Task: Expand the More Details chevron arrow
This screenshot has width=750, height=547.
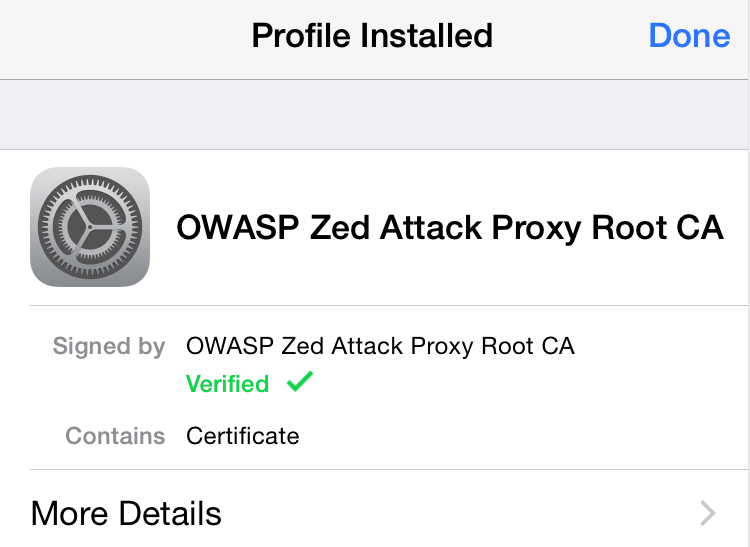Action: (x=708, y=514)
